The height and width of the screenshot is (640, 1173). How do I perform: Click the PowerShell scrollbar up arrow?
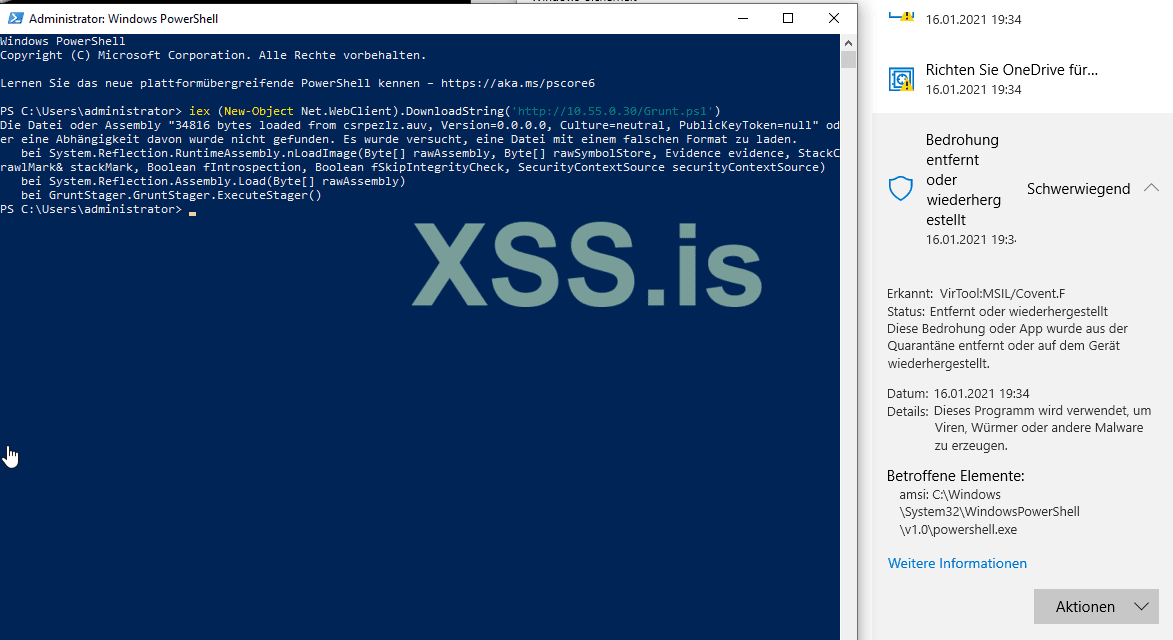[848, 42]
